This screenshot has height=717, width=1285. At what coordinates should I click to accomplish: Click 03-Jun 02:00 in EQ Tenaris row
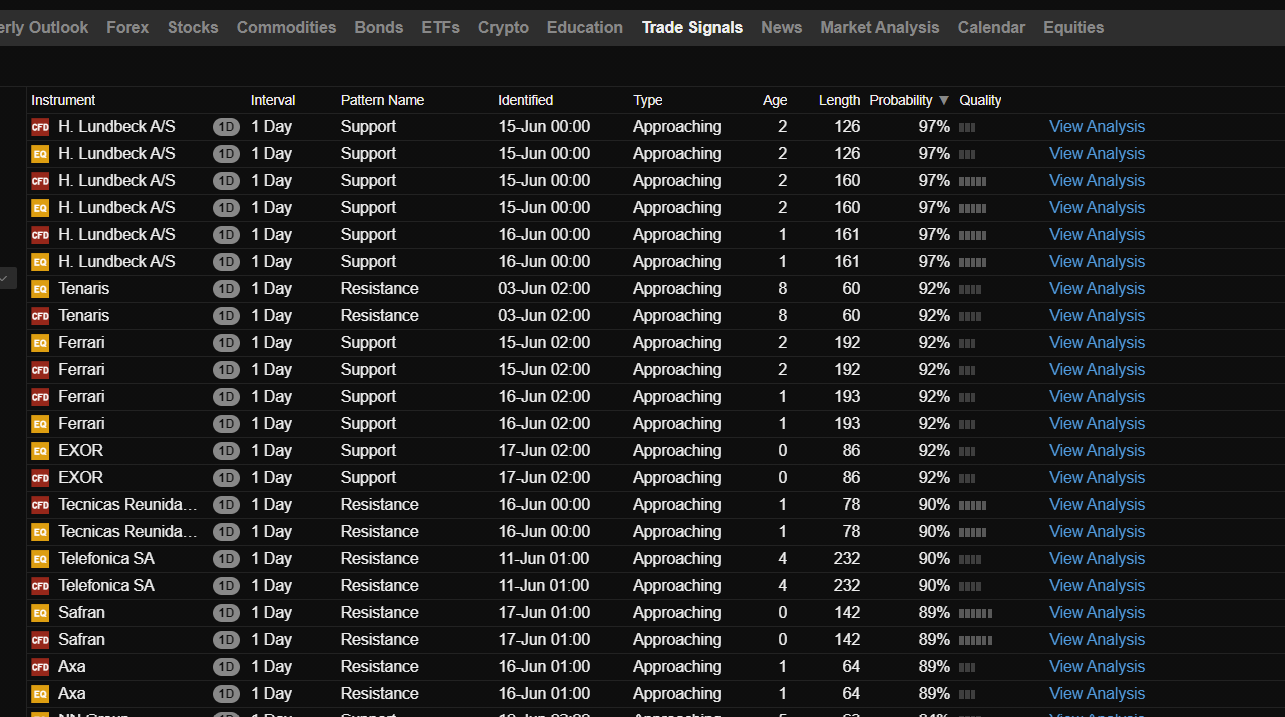[544, 289]
